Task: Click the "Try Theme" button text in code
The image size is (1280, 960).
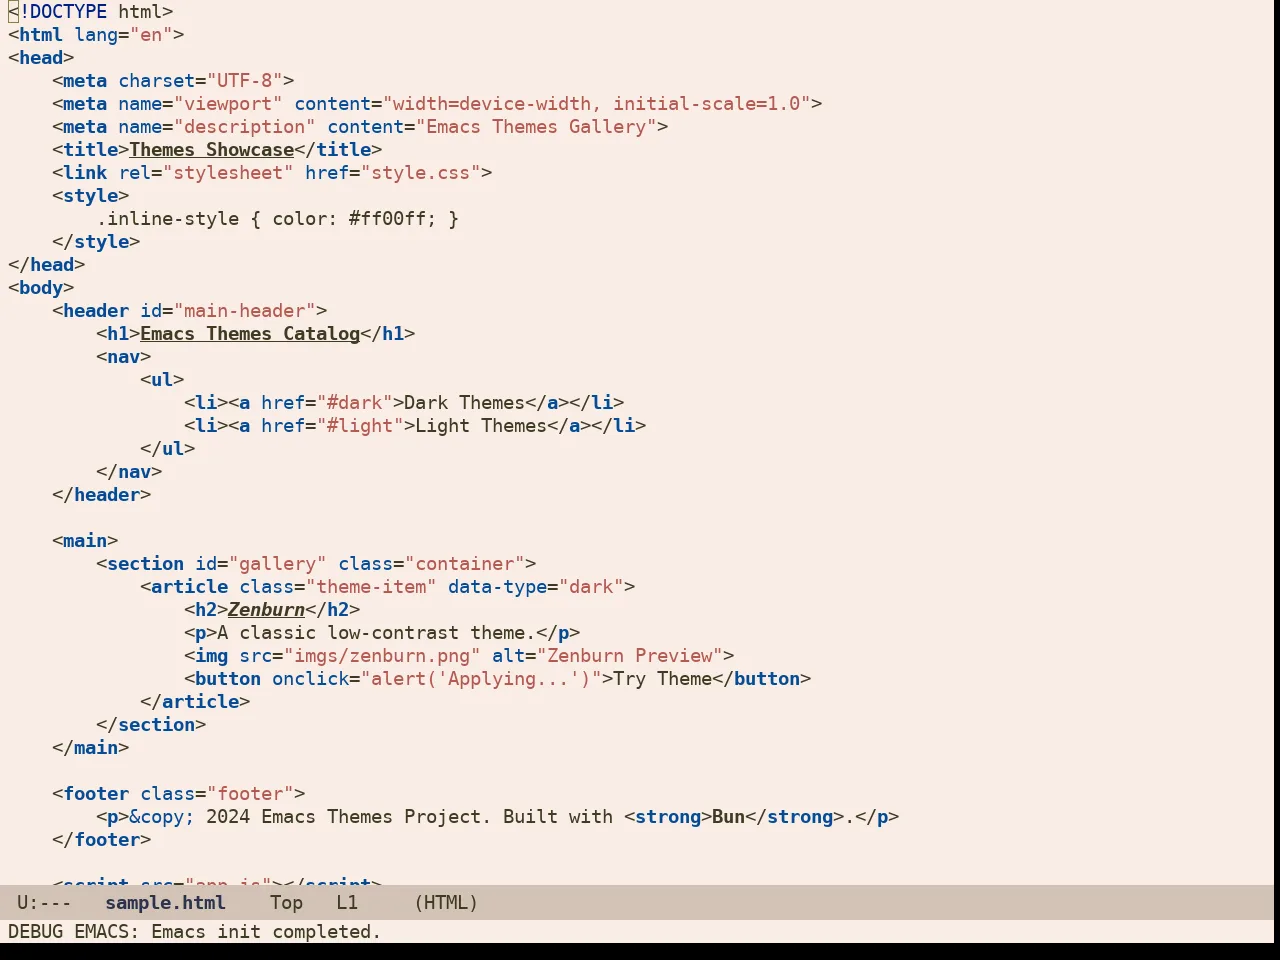Action: point(663,679)
